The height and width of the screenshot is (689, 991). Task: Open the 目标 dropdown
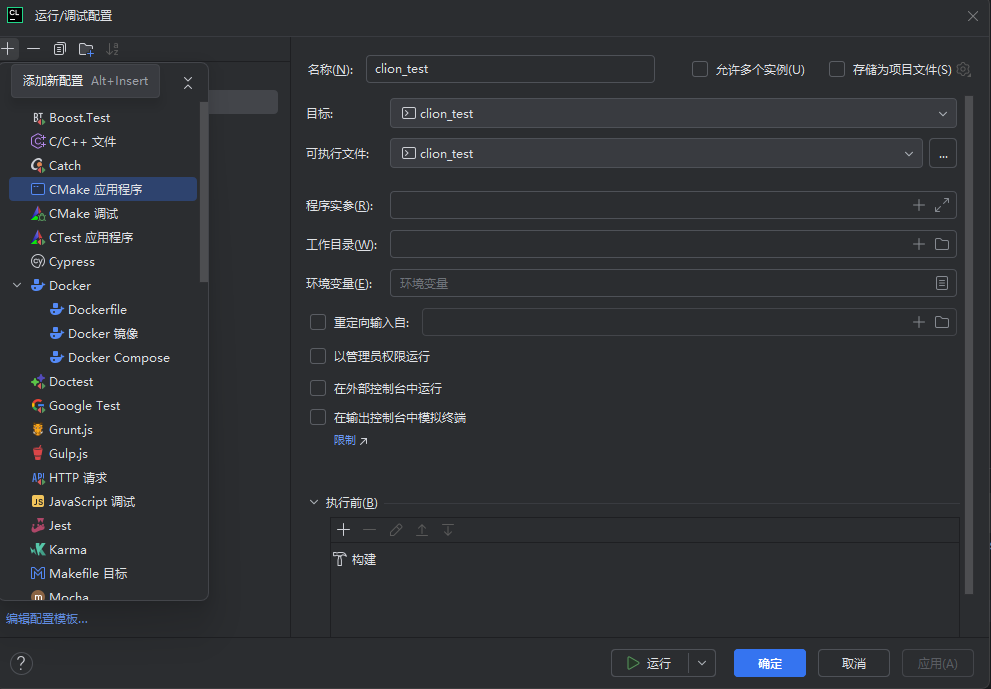click(673, 114)
